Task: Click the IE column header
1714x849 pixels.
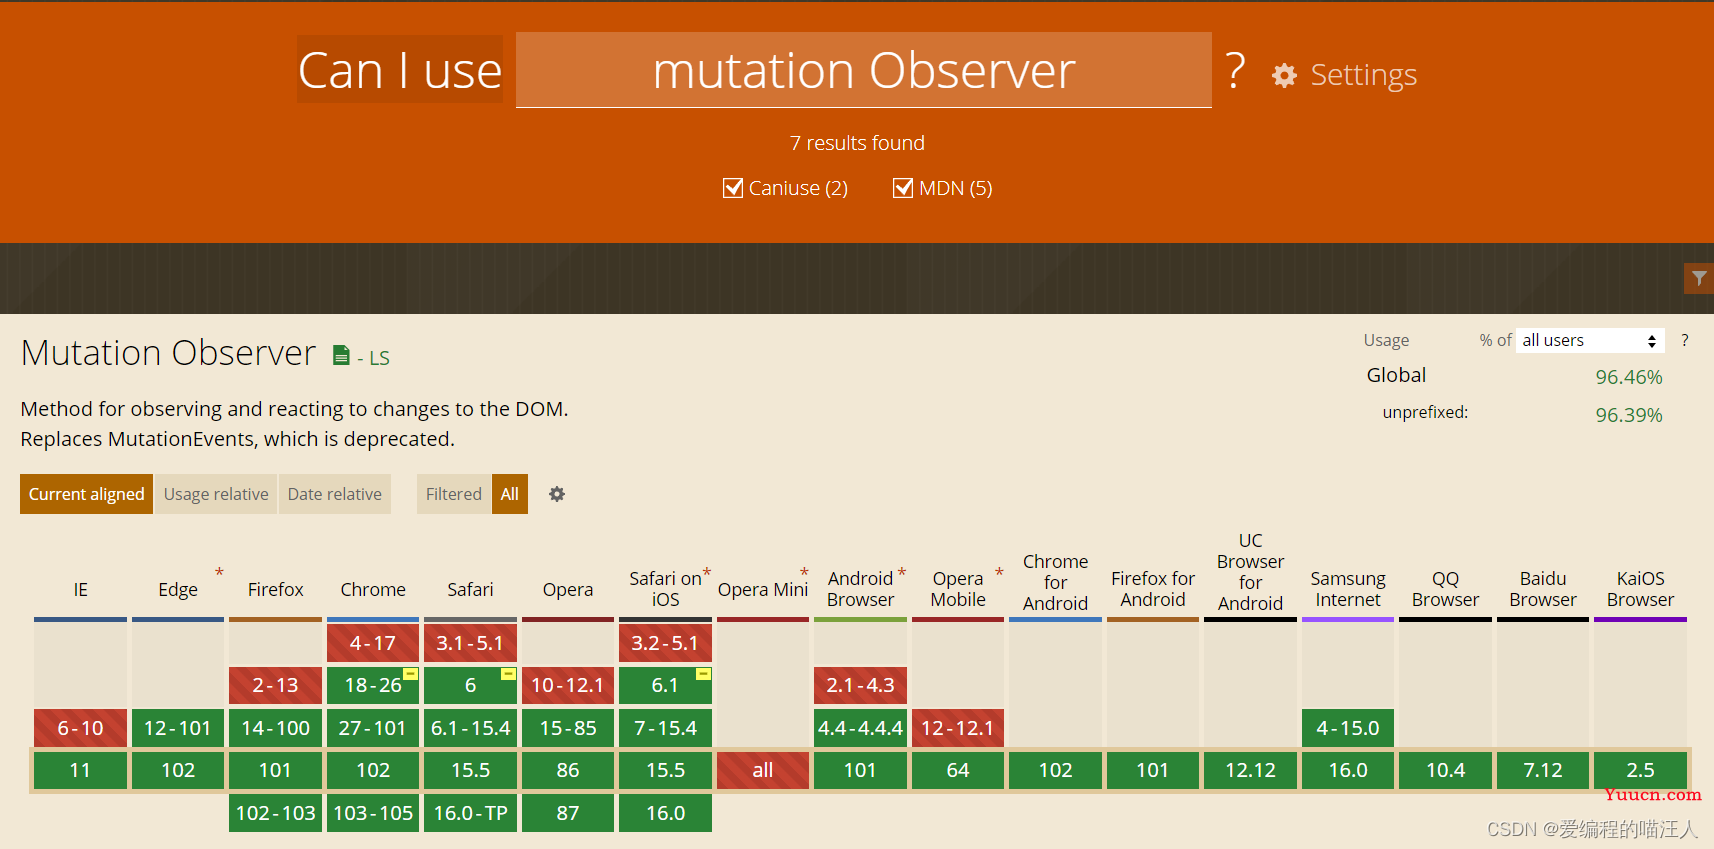Action: (80, 590)
